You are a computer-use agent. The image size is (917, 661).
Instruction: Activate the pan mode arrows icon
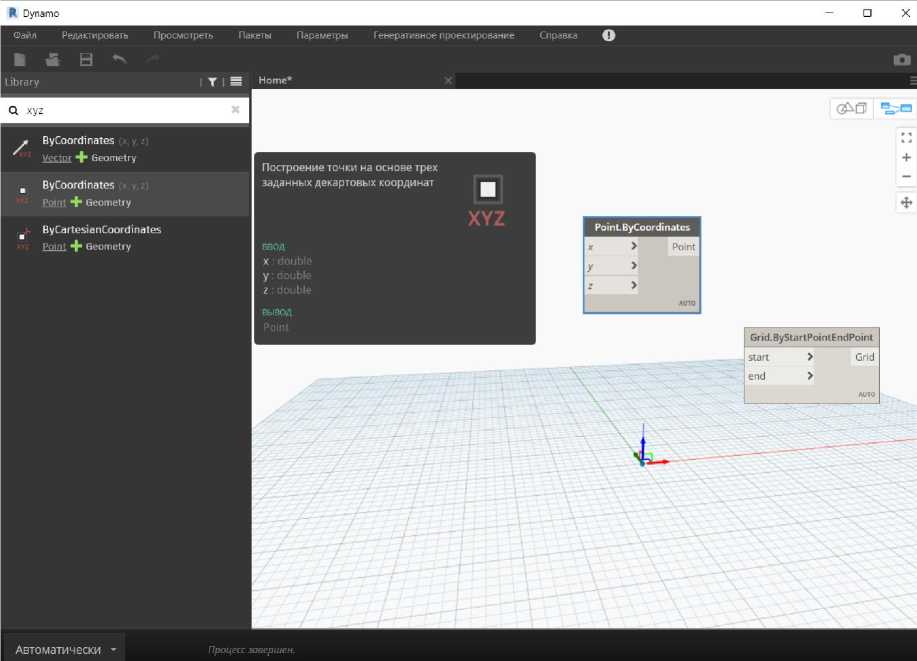[x=906, y=203]
